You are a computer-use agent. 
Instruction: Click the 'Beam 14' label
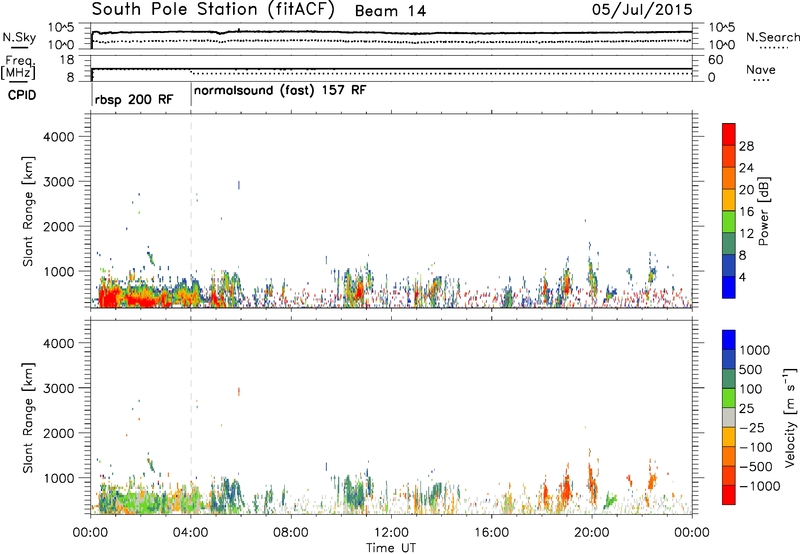pos(390,11)
